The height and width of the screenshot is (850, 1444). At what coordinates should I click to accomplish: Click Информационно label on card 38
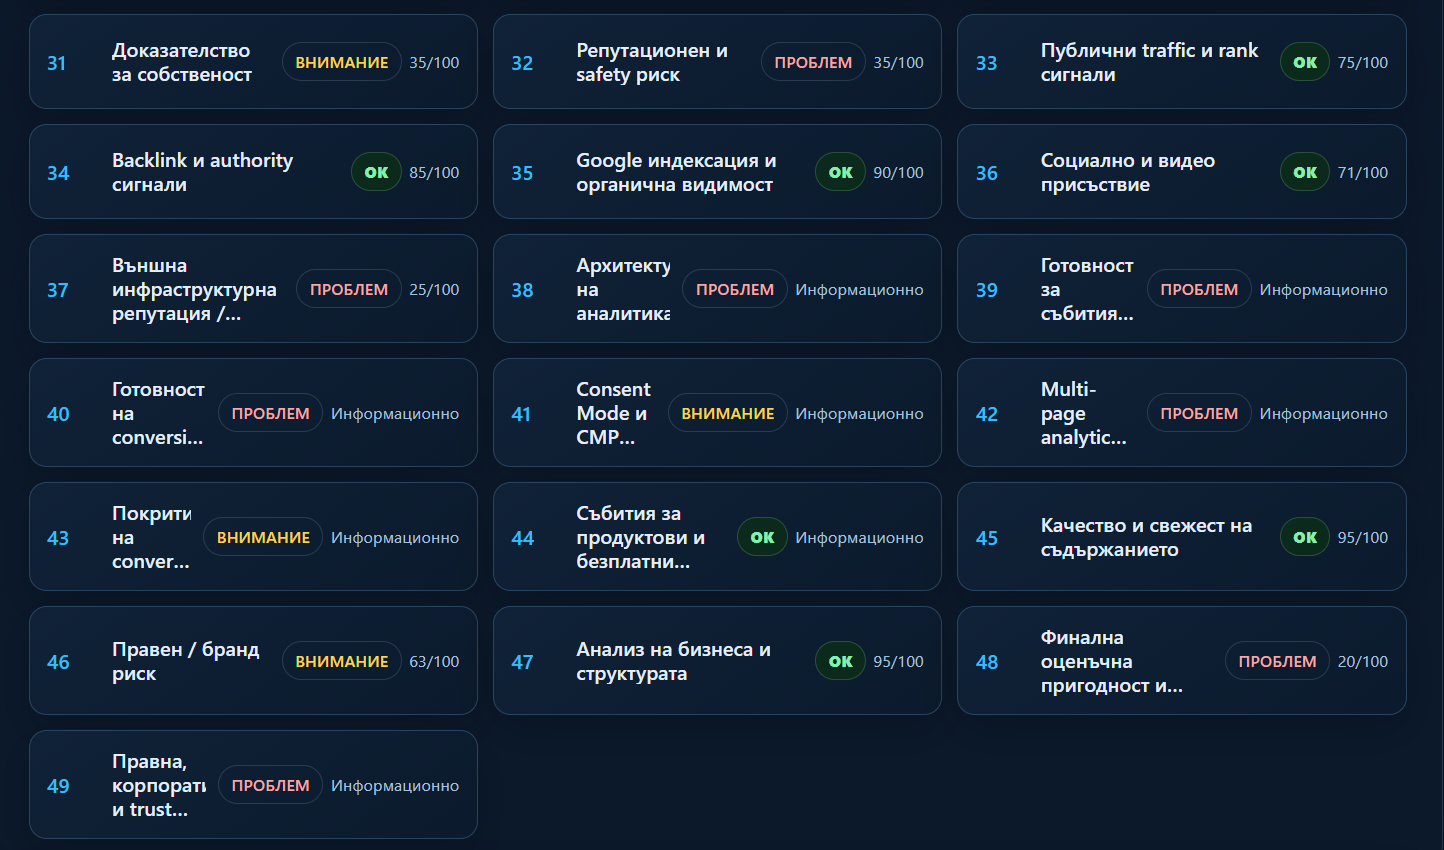[859, 289]
